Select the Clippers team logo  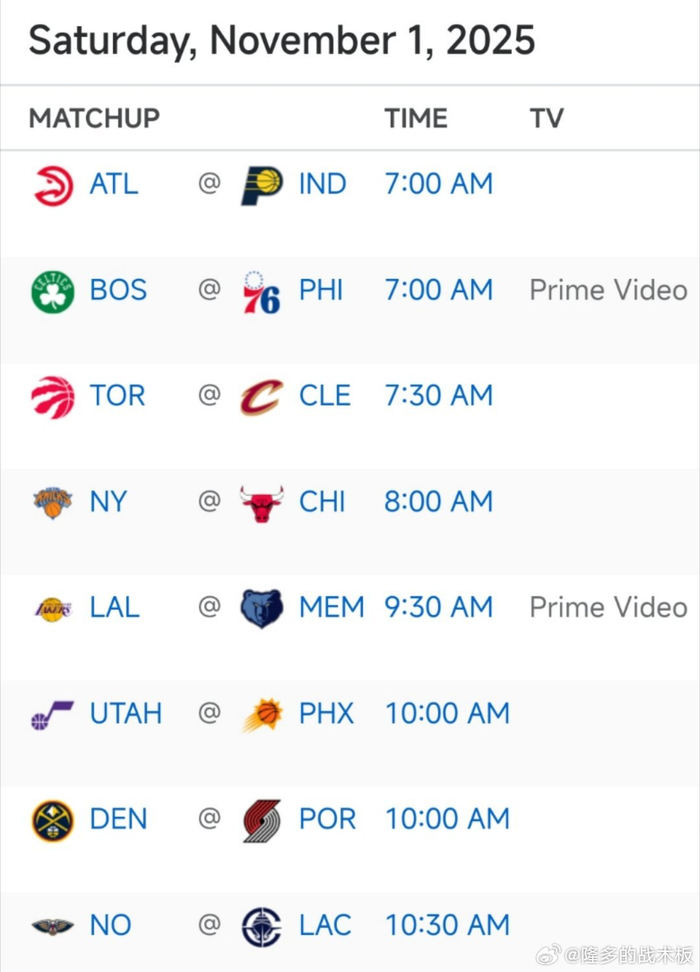click(264, 925)
